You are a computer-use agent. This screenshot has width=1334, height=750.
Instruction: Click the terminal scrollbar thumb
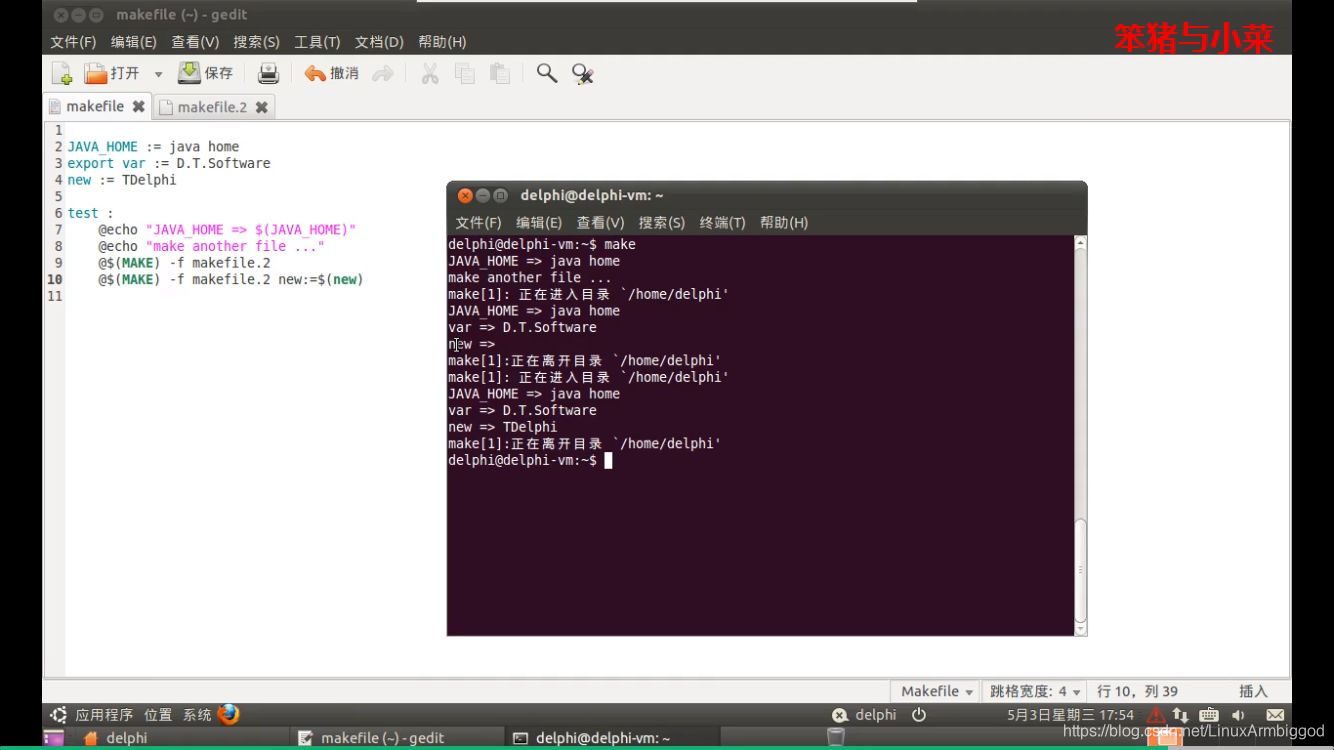(1080, 570)
